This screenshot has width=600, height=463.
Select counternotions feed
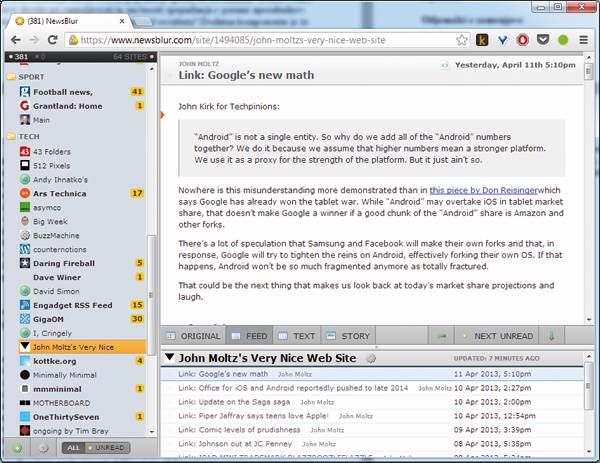82,249
